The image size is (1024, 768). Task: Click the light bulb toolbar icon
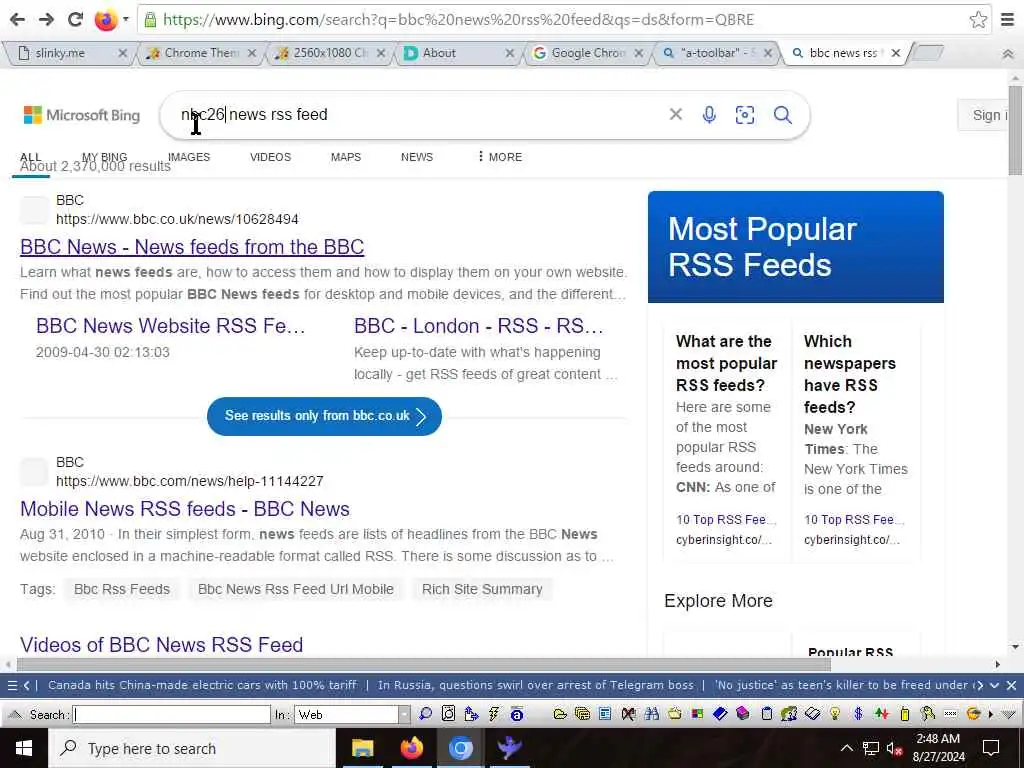tap(835, 714)
